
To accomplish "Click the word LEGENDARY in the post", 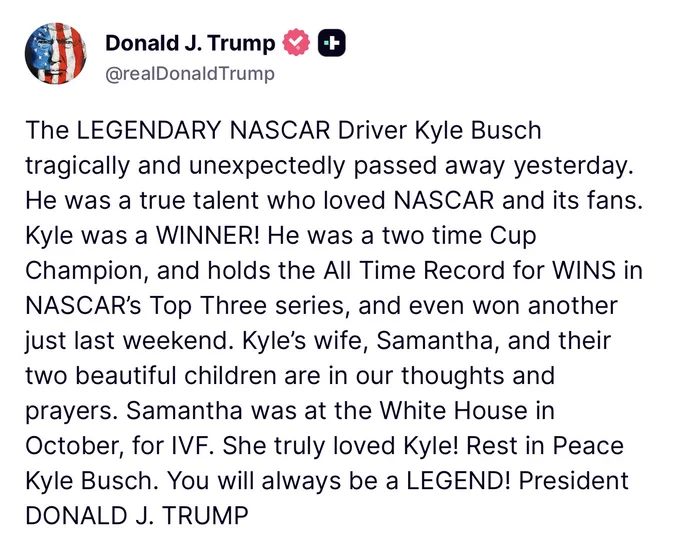I will [x=149, y=131].
